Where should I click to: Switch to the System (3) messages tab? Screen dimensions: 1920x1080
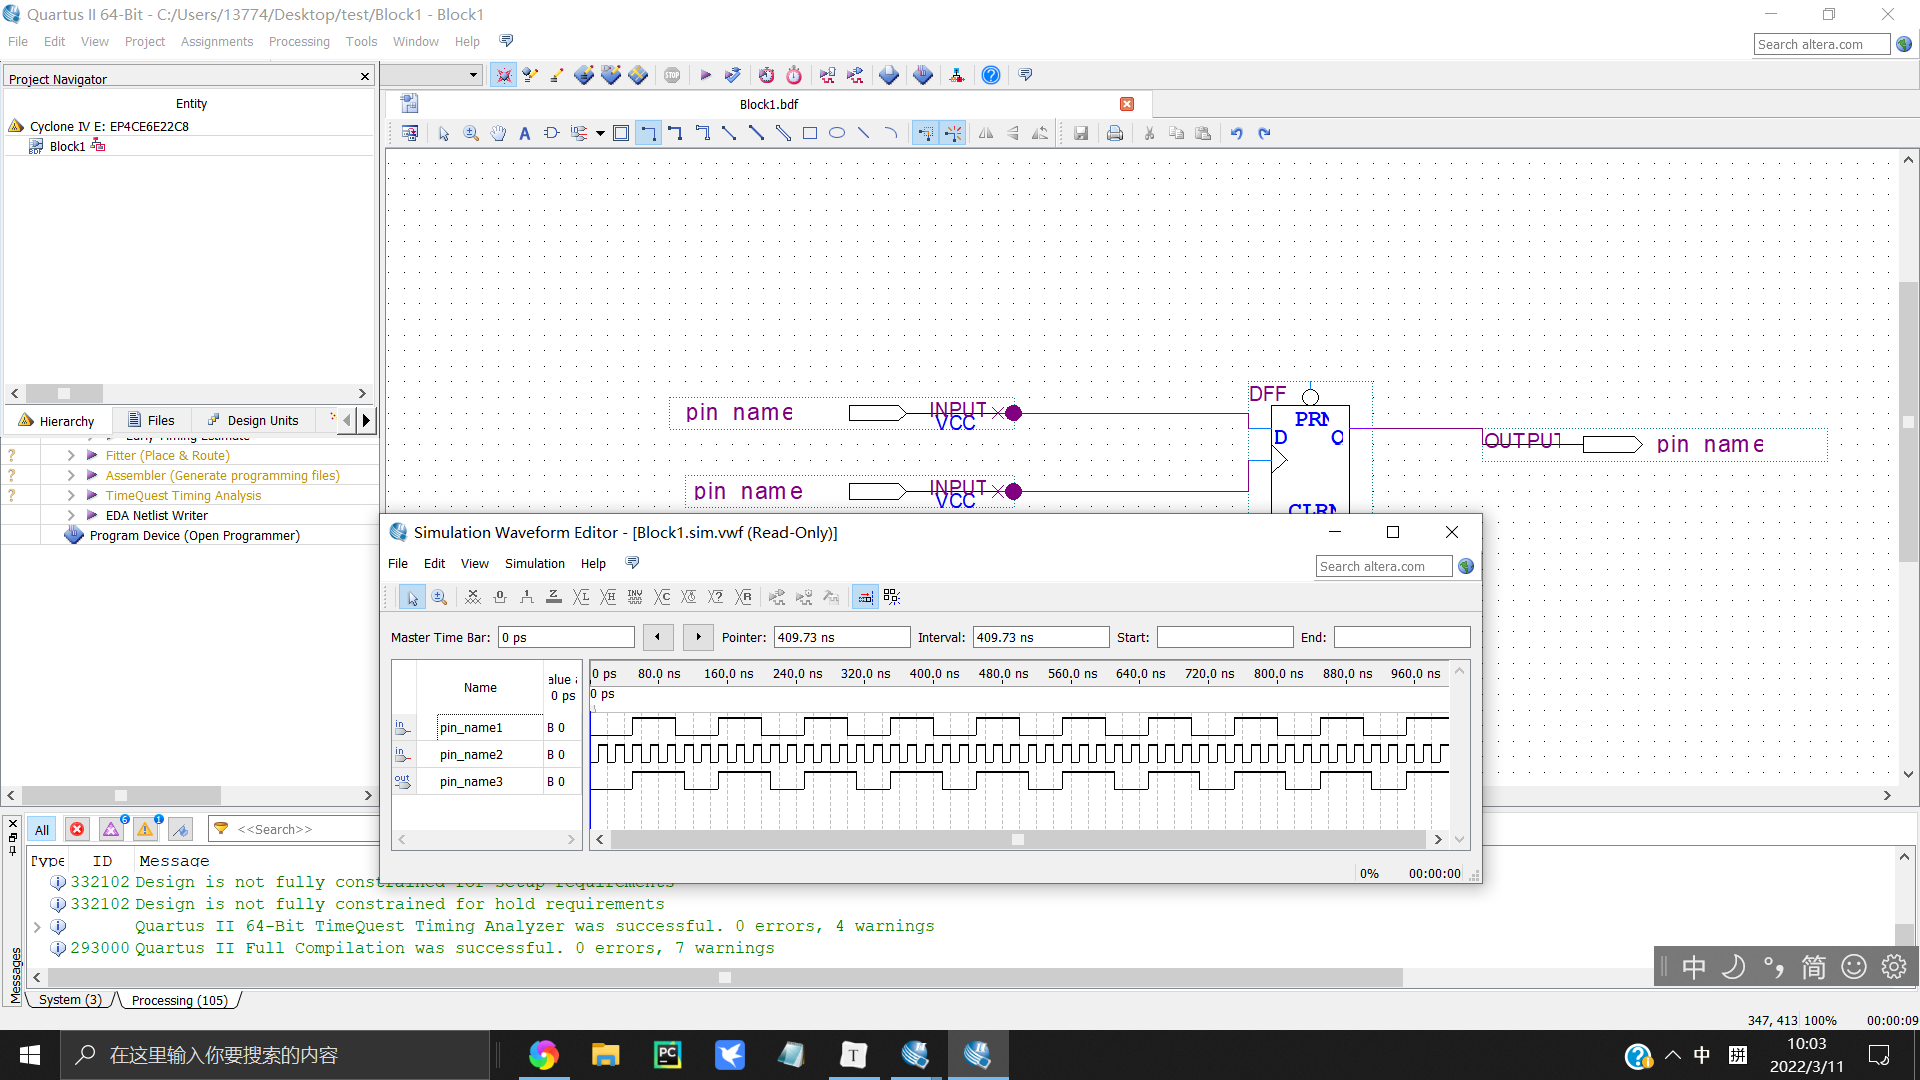(x=70, y=999)
